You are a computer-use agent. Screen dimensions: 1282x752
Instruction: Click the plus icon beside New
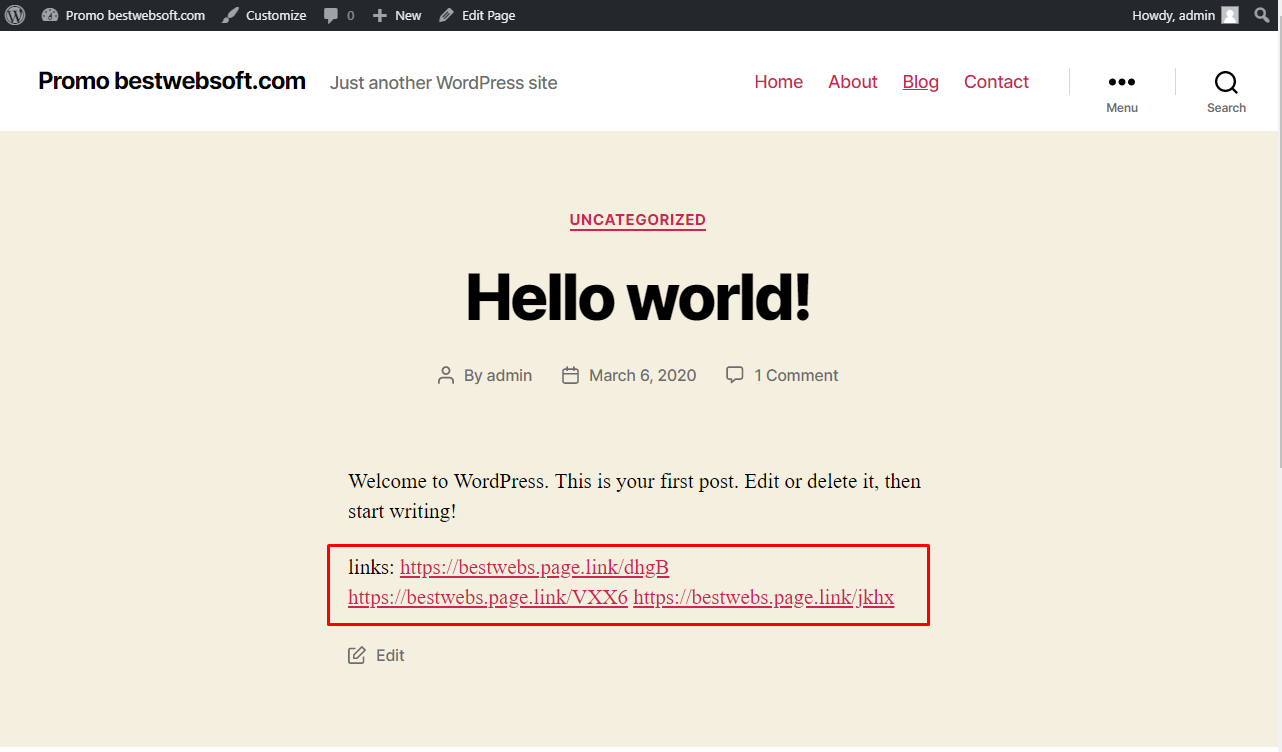click(x=379, y=16)
